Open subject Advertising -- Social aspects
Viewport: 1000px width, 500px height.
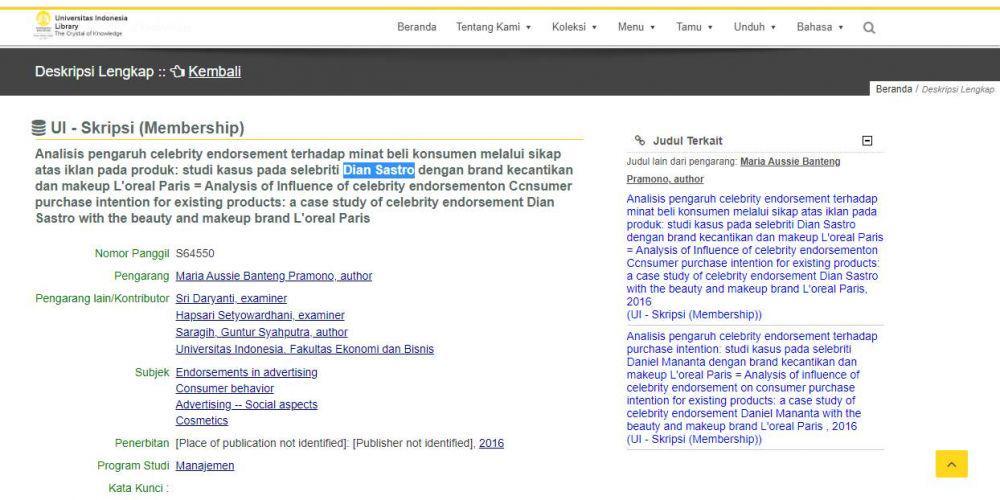pos(246,404)
